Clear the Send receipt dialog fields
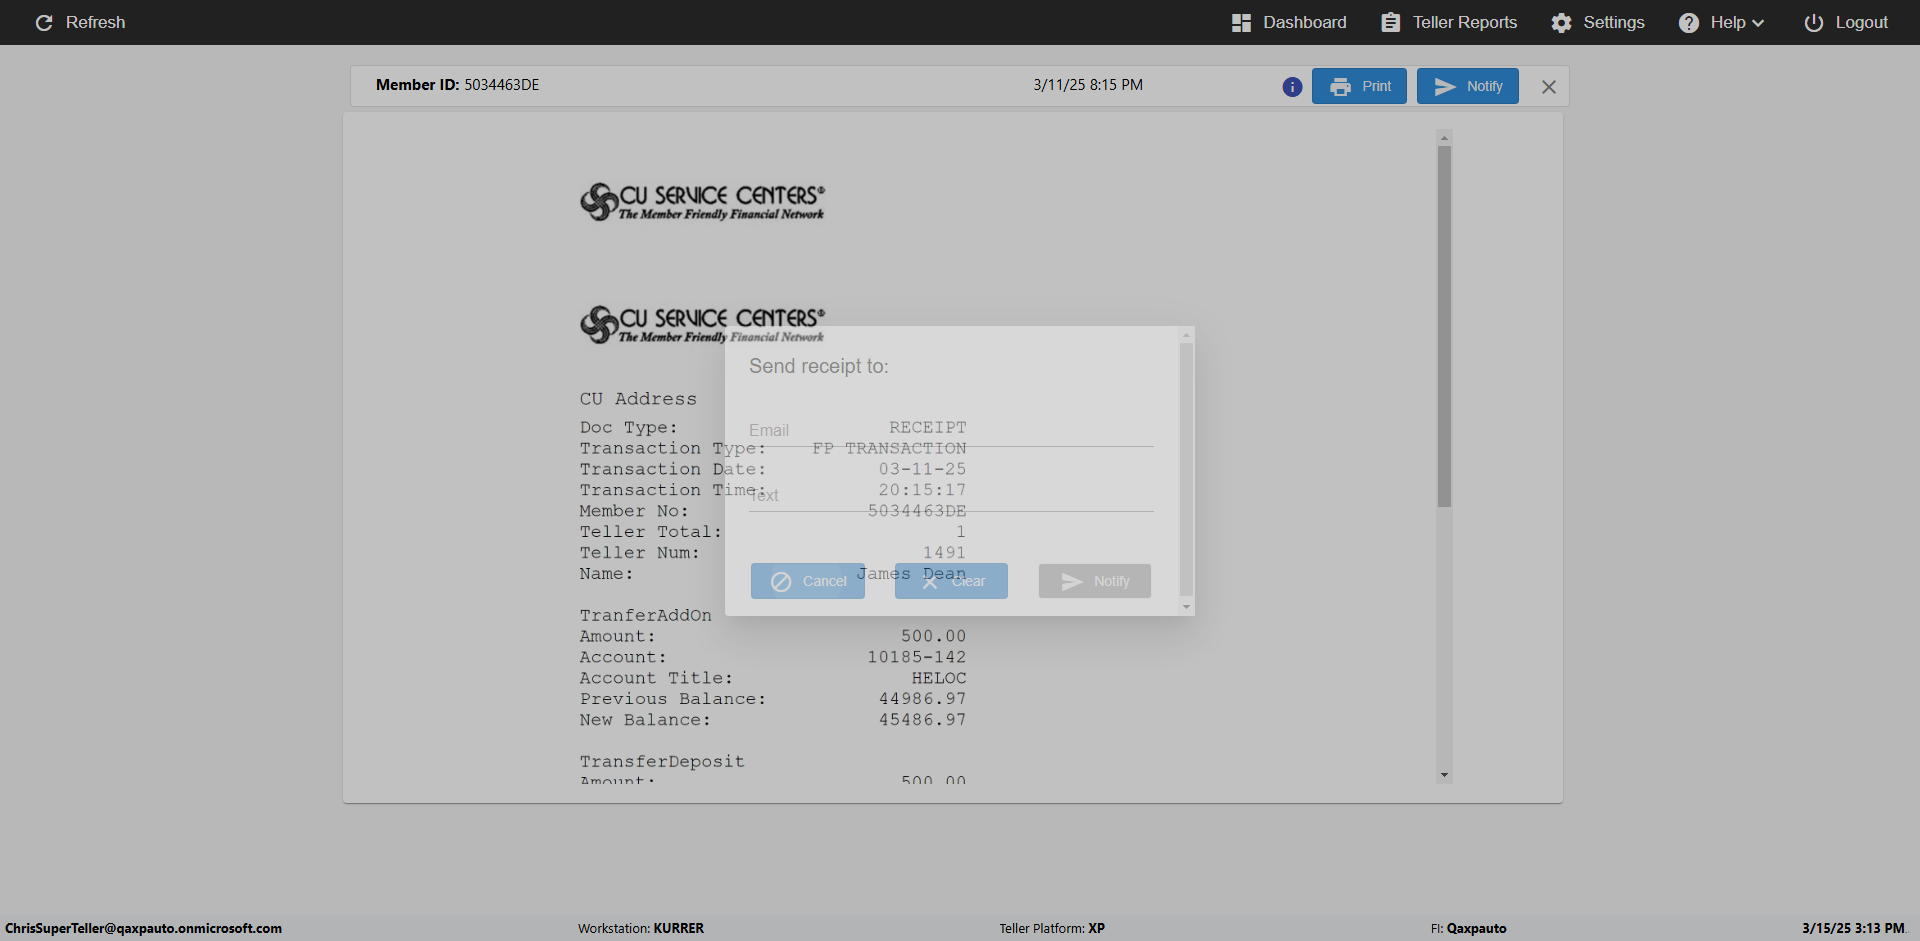The image size is (1920, 941). tap(951, 581)
